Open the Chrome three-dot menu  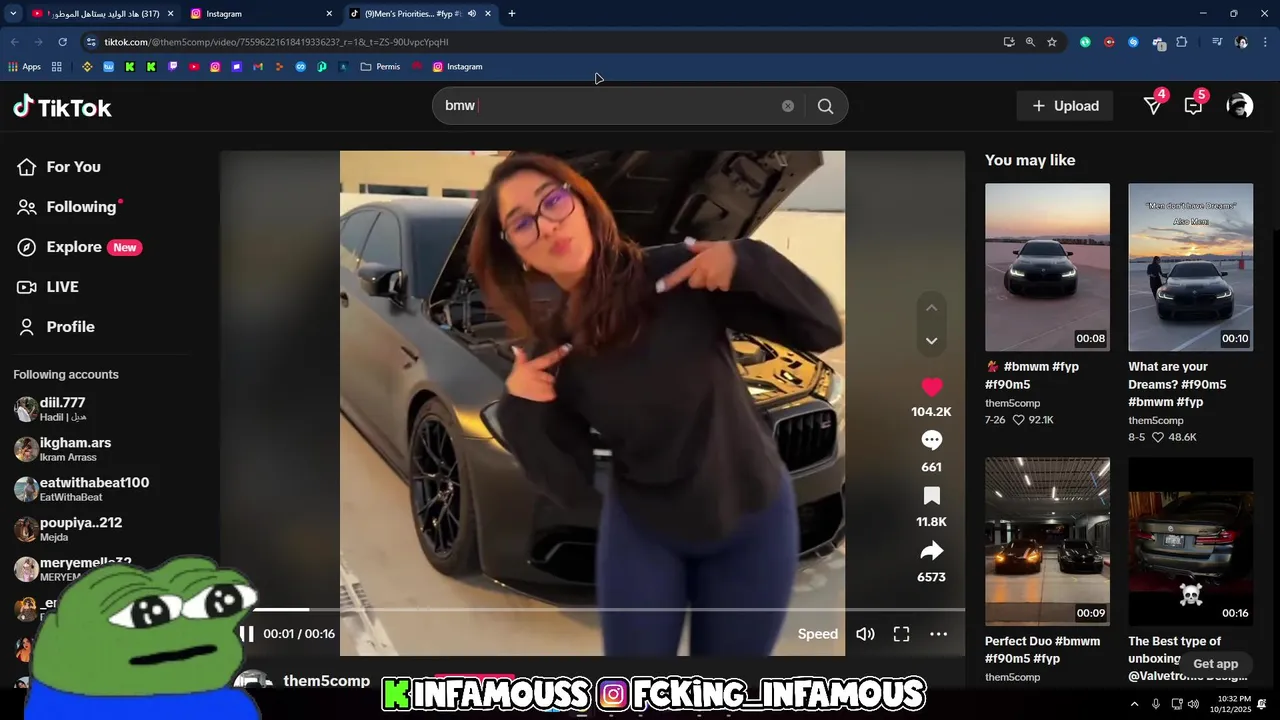click(1266, 42)
